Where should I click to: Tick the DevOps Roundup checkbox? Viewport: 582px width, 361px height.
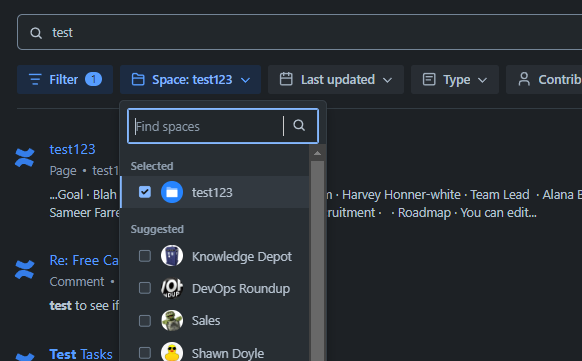(x=145, y=288)
